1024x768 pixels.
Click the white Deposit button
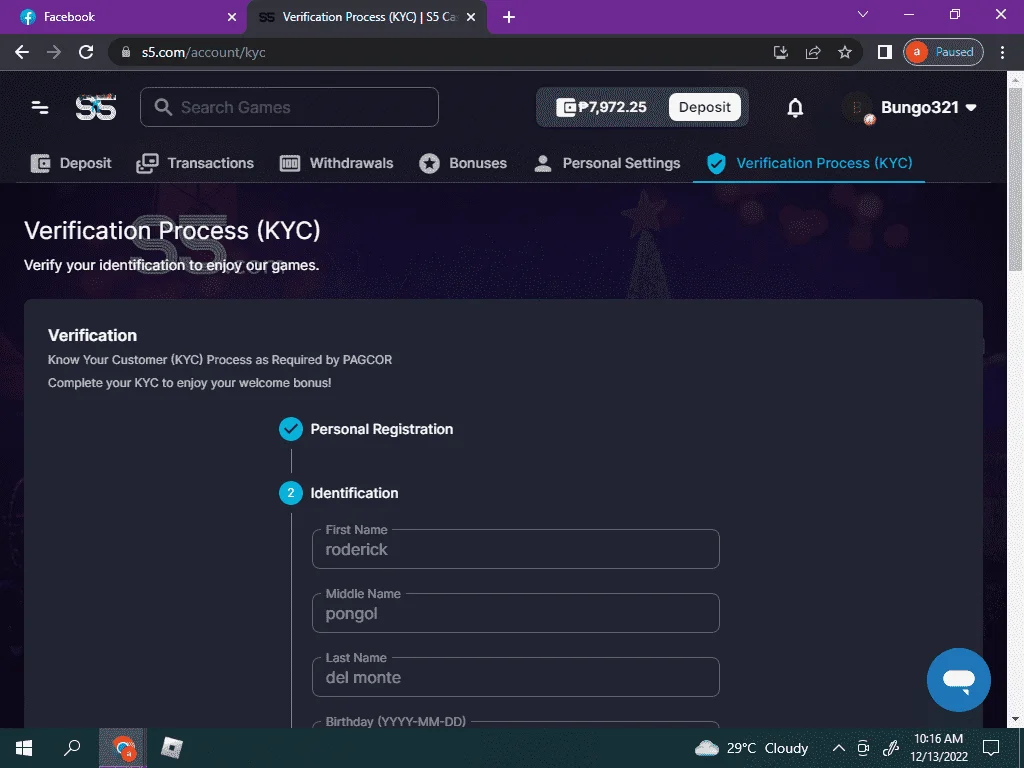[705, 107]
